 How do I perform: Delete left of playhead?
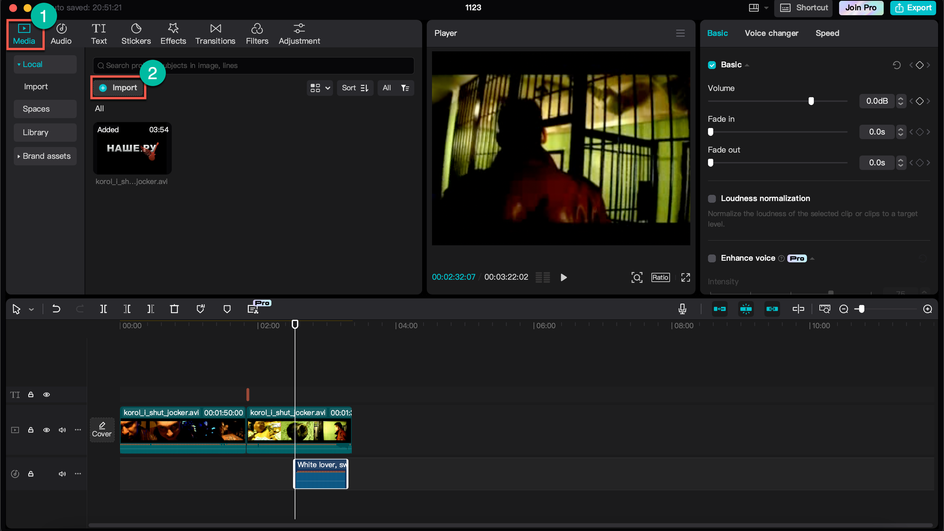[x=127, y=309]
